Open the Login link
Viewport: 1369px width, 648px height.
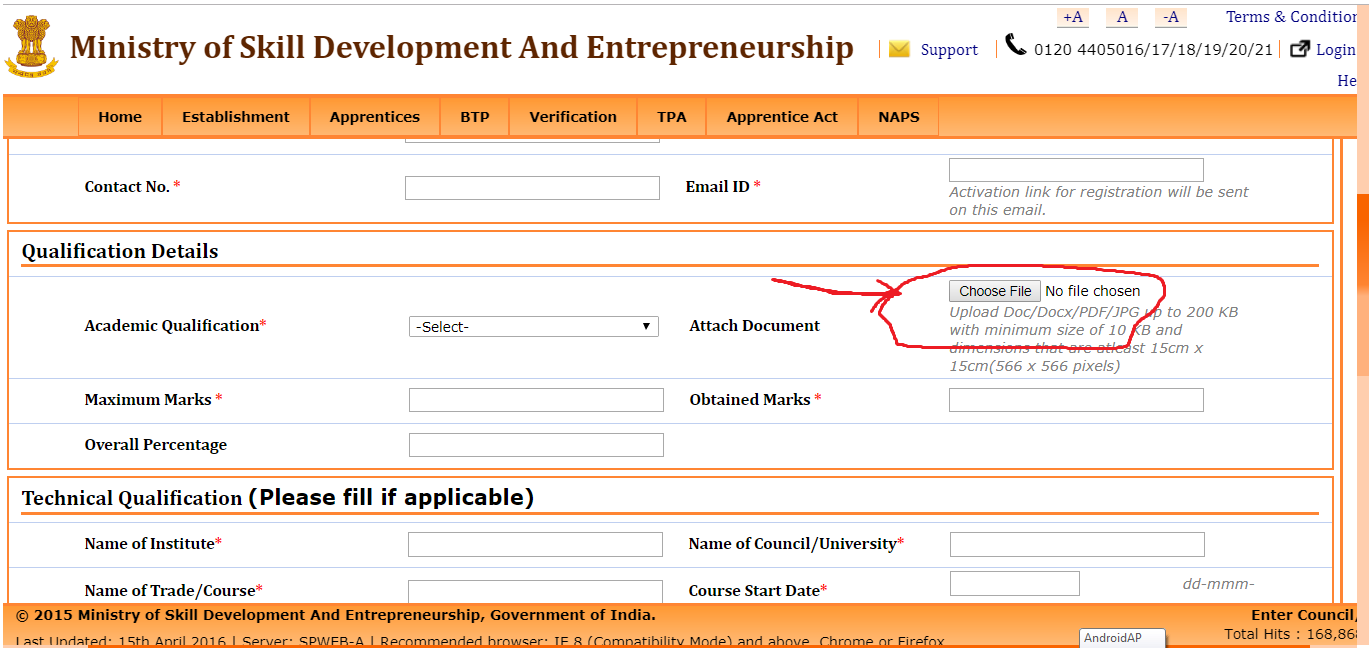(1336, 50)
